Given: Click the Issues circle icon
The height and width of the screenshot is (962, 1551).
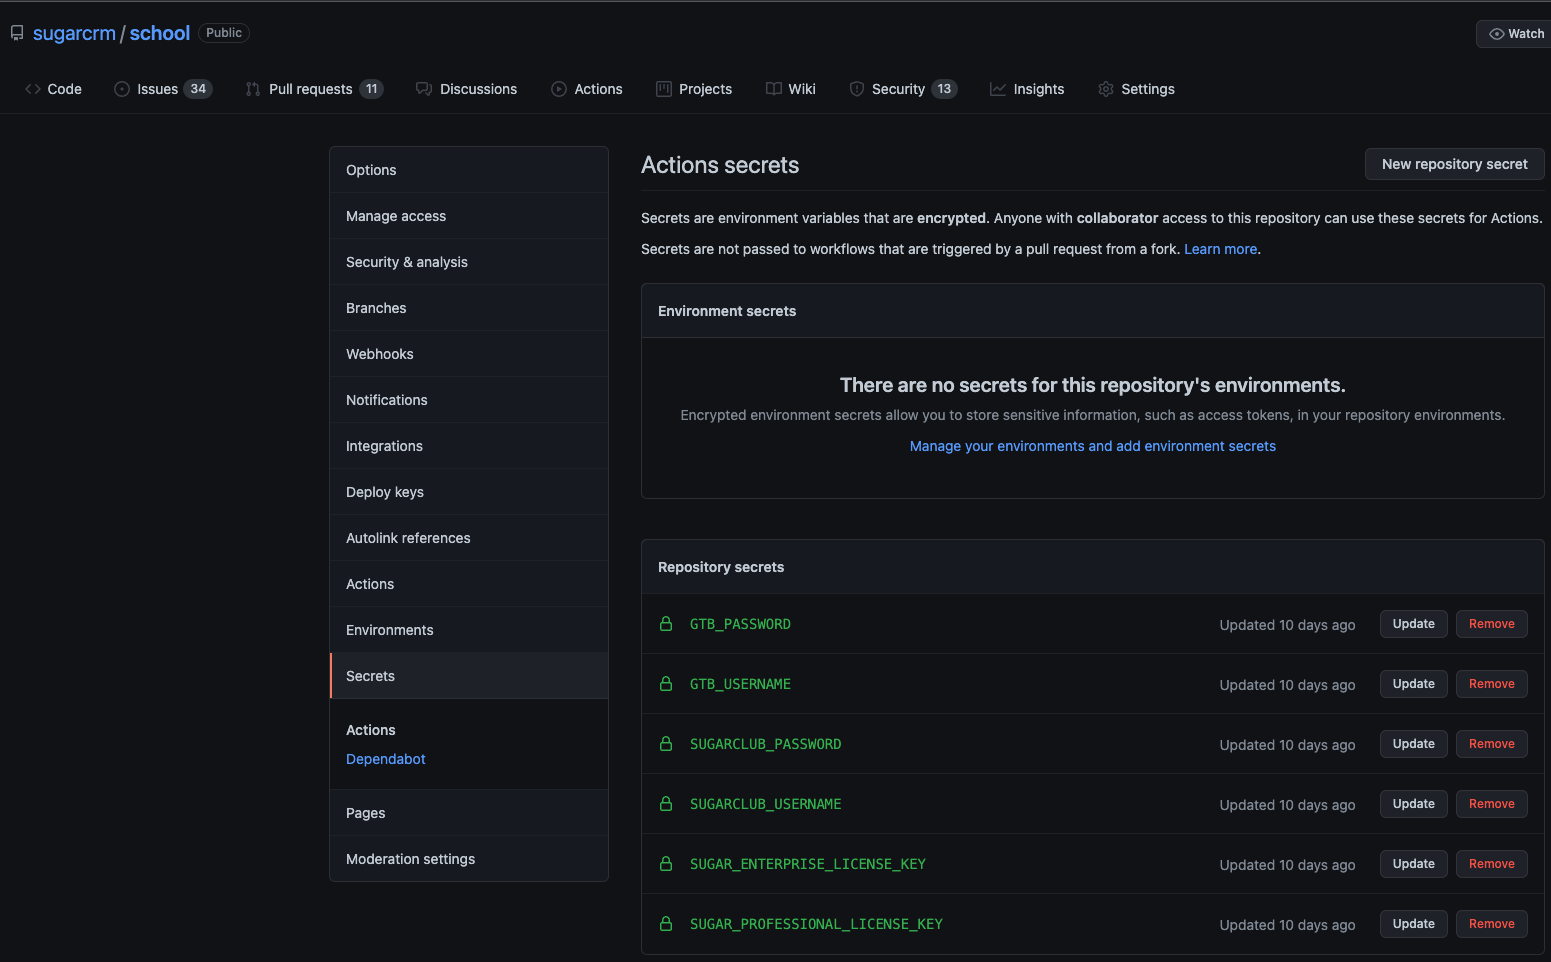Looking at the screenshot, I should click(122, 89).
